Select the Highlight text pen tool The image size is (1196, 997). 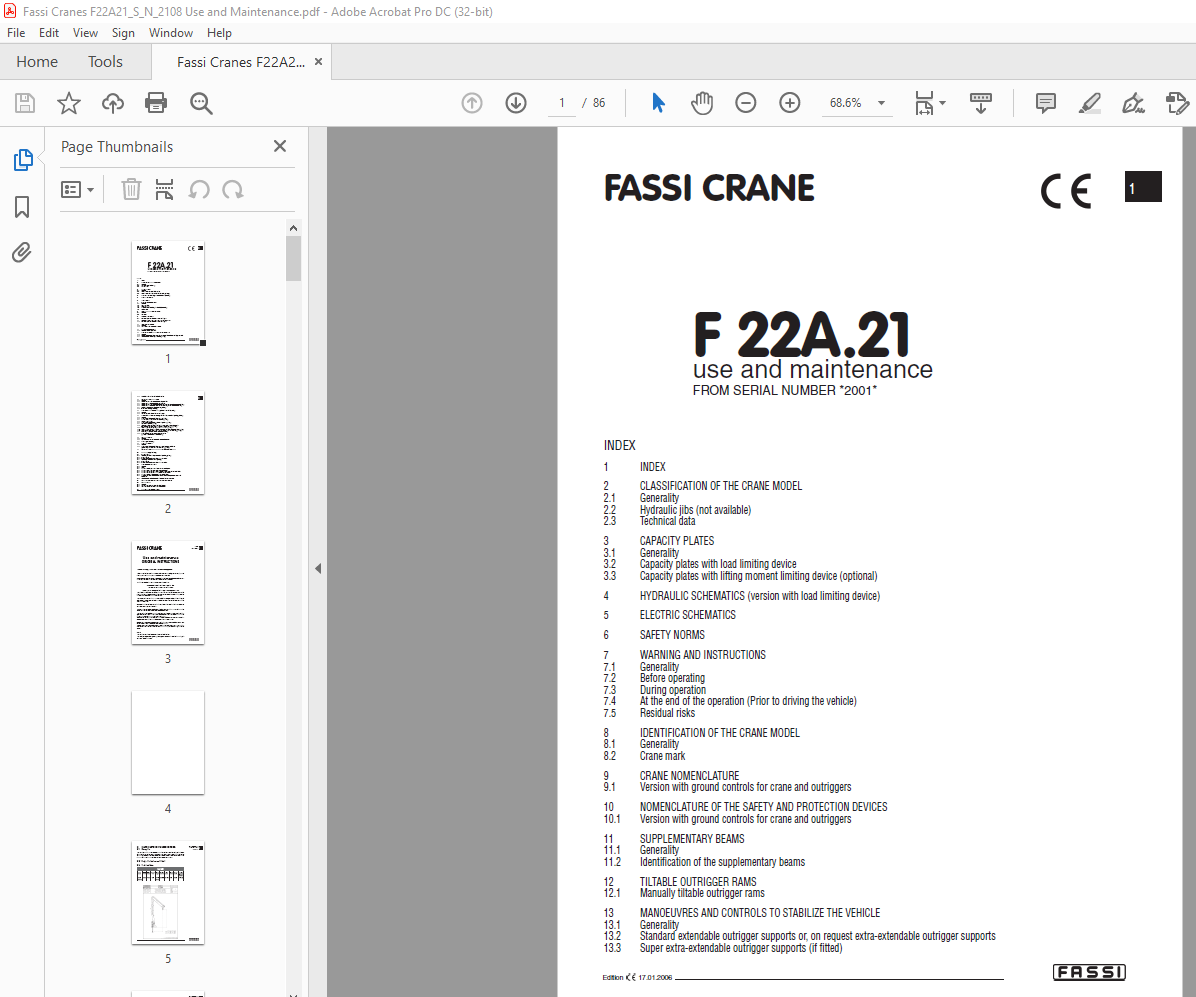[x=1090, y=103]
